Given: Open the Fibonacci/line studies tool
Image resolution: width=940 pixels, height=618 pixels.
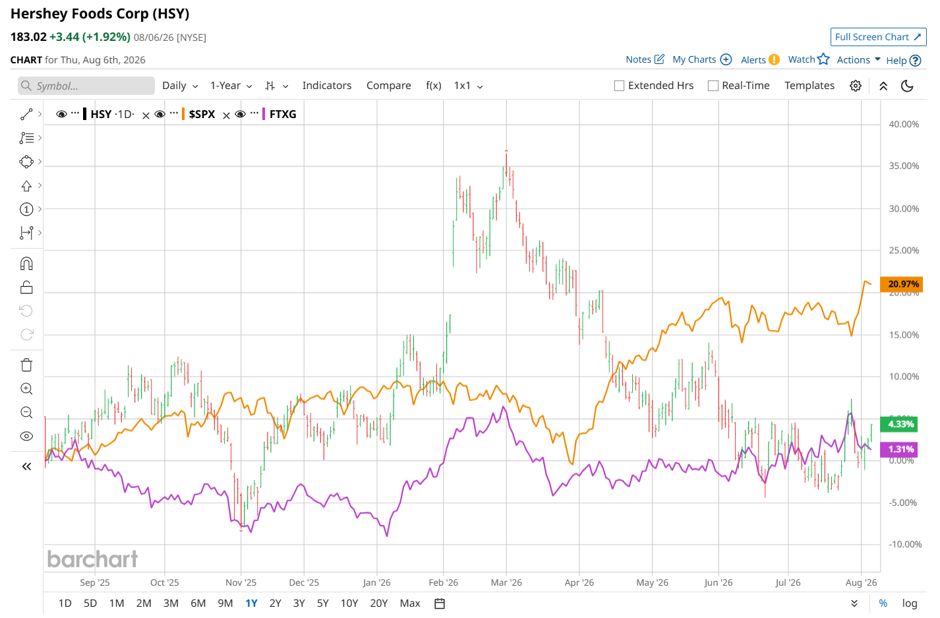Looking at the screenshot, I should tap(26, 138).
